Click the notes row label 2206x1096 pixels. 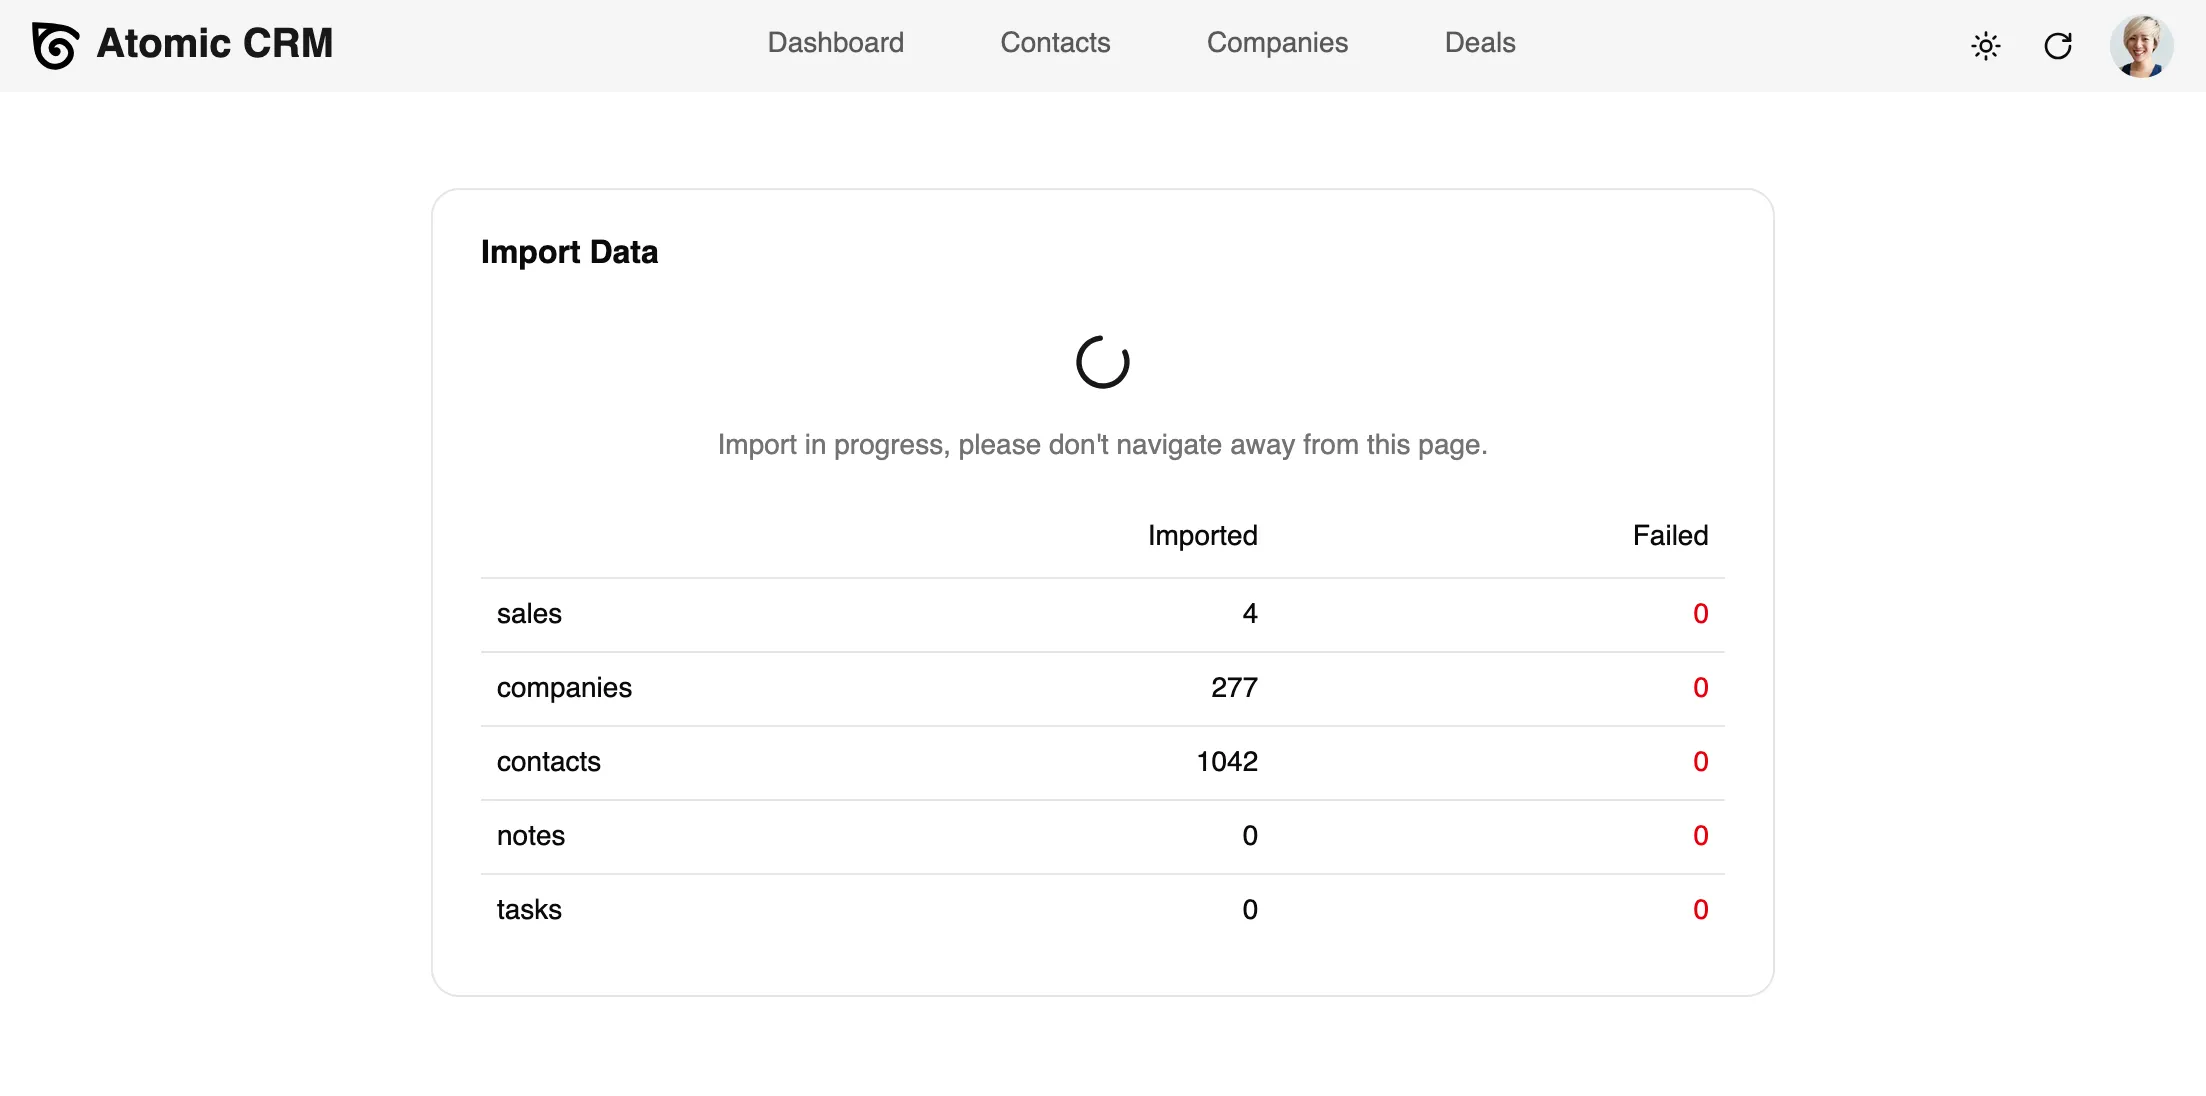click(531, 836)
